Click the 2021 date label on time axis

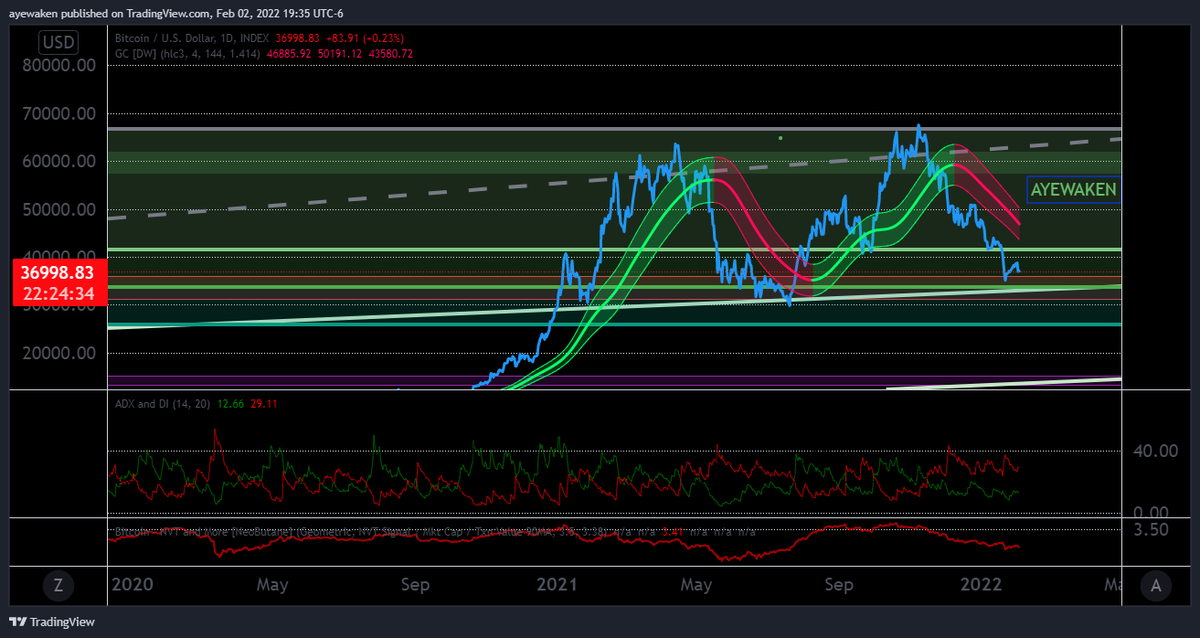coord(558,586)
